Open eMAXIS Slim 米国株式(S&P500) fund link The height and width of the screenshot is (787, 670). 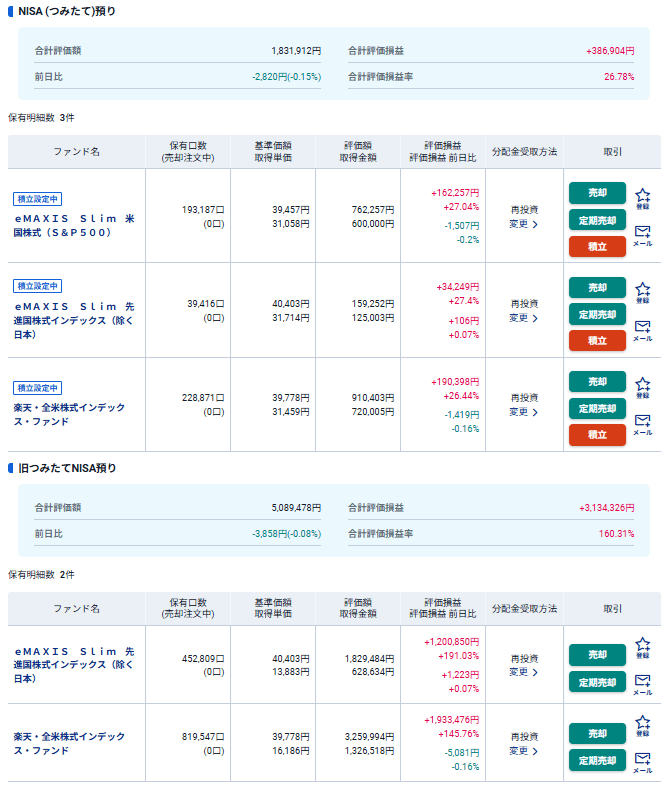click(x=74, y=225)
